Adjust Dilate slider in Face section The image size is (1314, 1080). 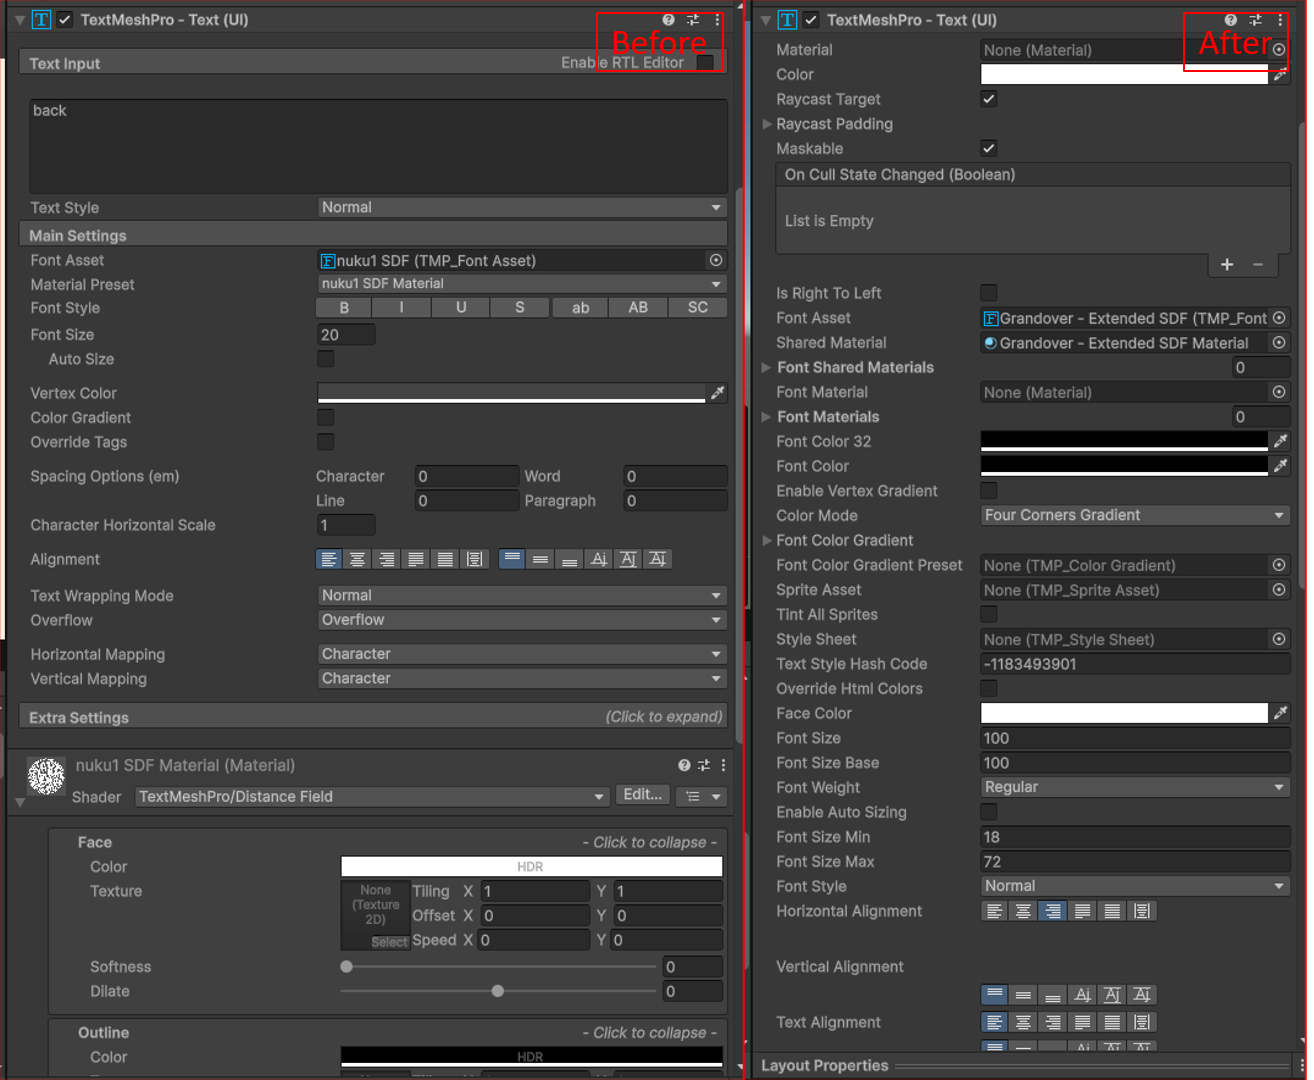pos(498,991)
